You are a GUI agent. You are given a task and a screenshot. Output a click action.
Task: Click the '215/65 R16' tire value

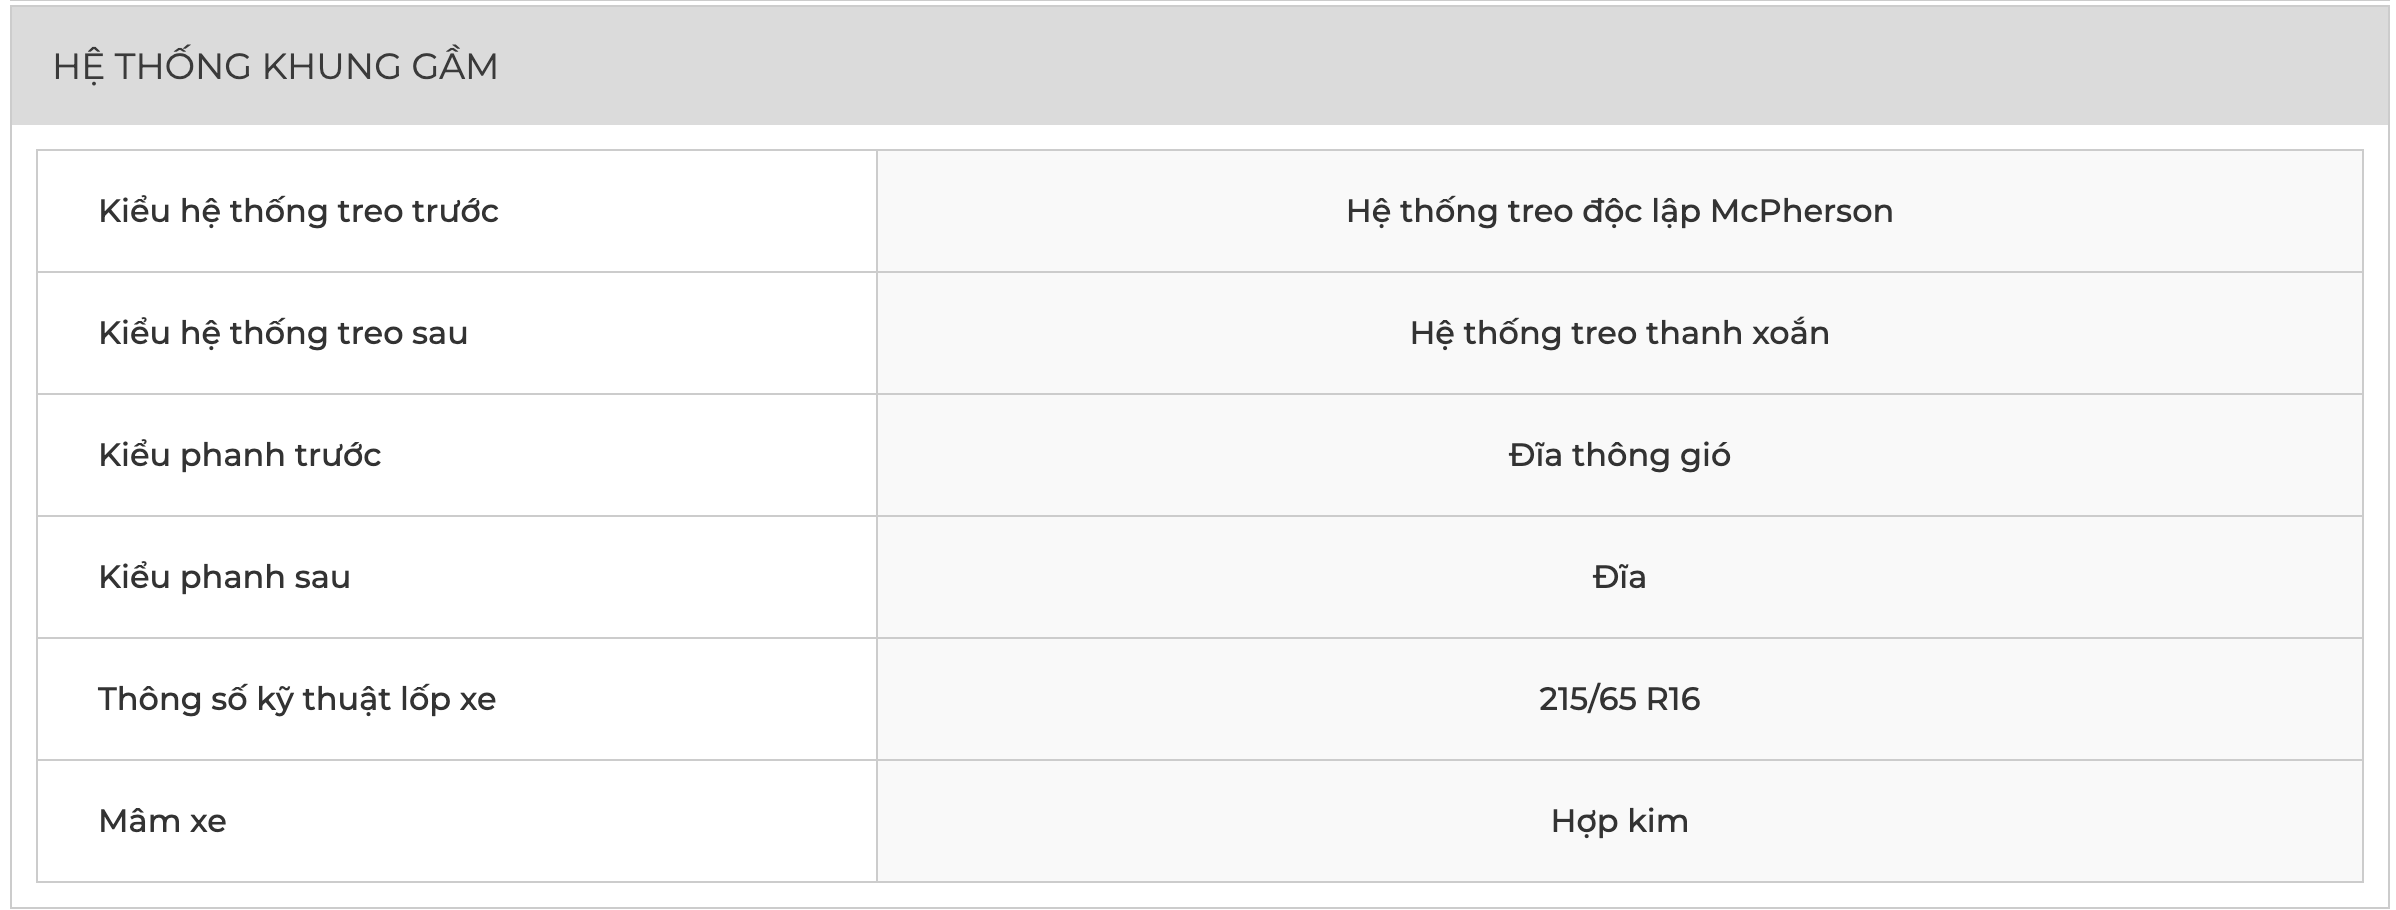(1619, 700)
